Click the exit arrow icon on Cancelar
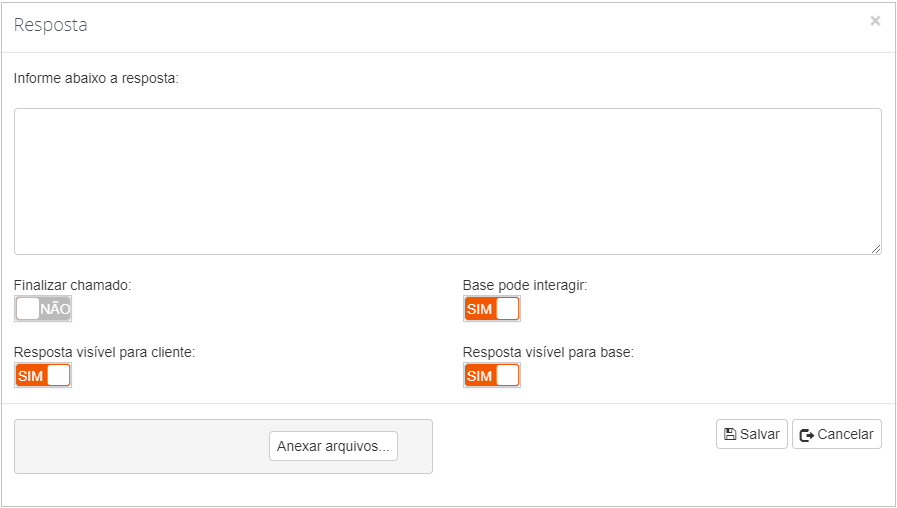 [x=807, y=435]
